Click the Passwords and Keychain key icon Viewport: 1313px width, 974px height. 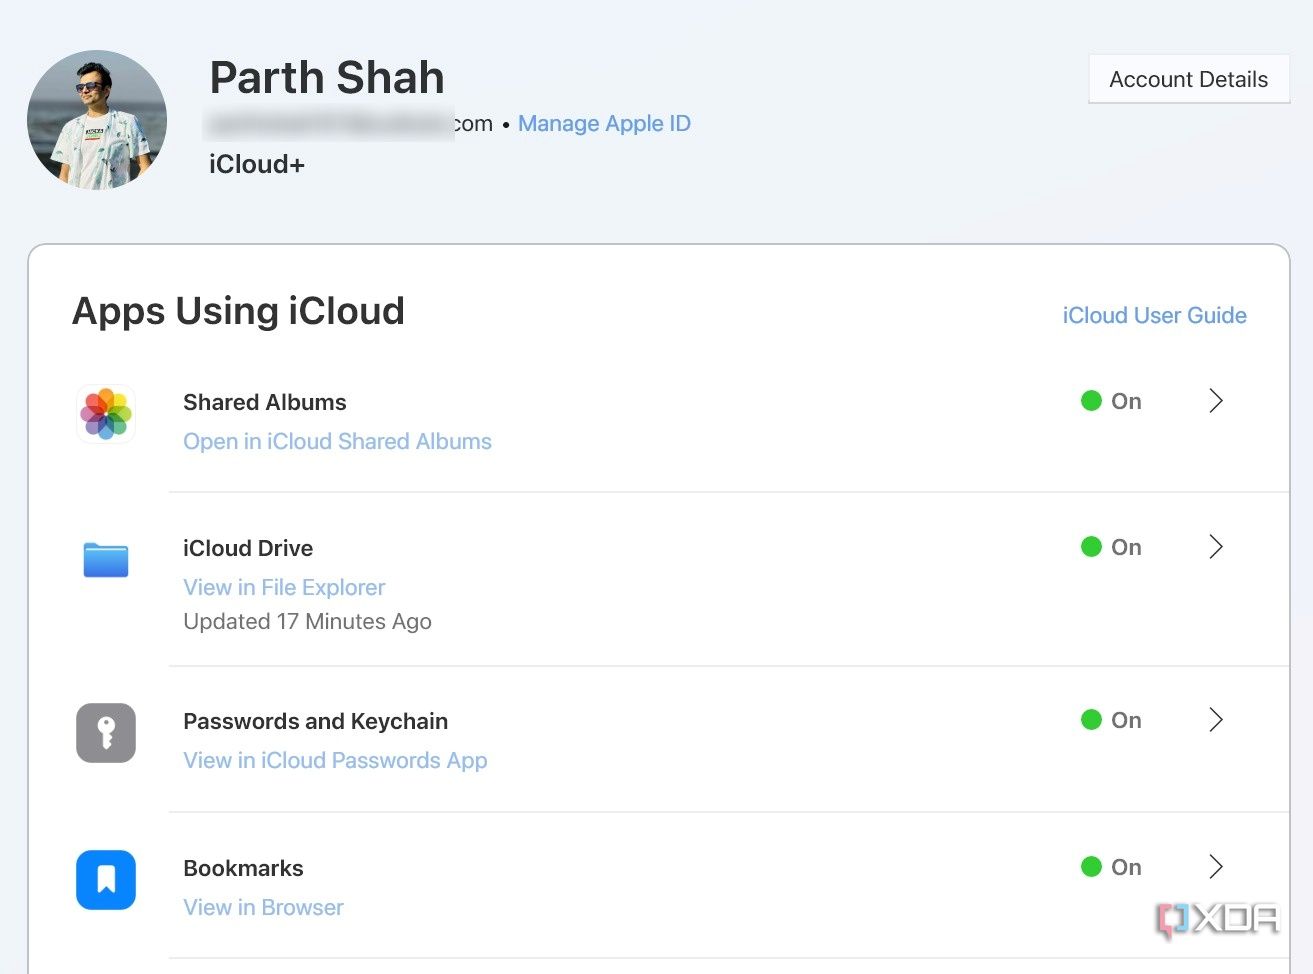point(106,733)
